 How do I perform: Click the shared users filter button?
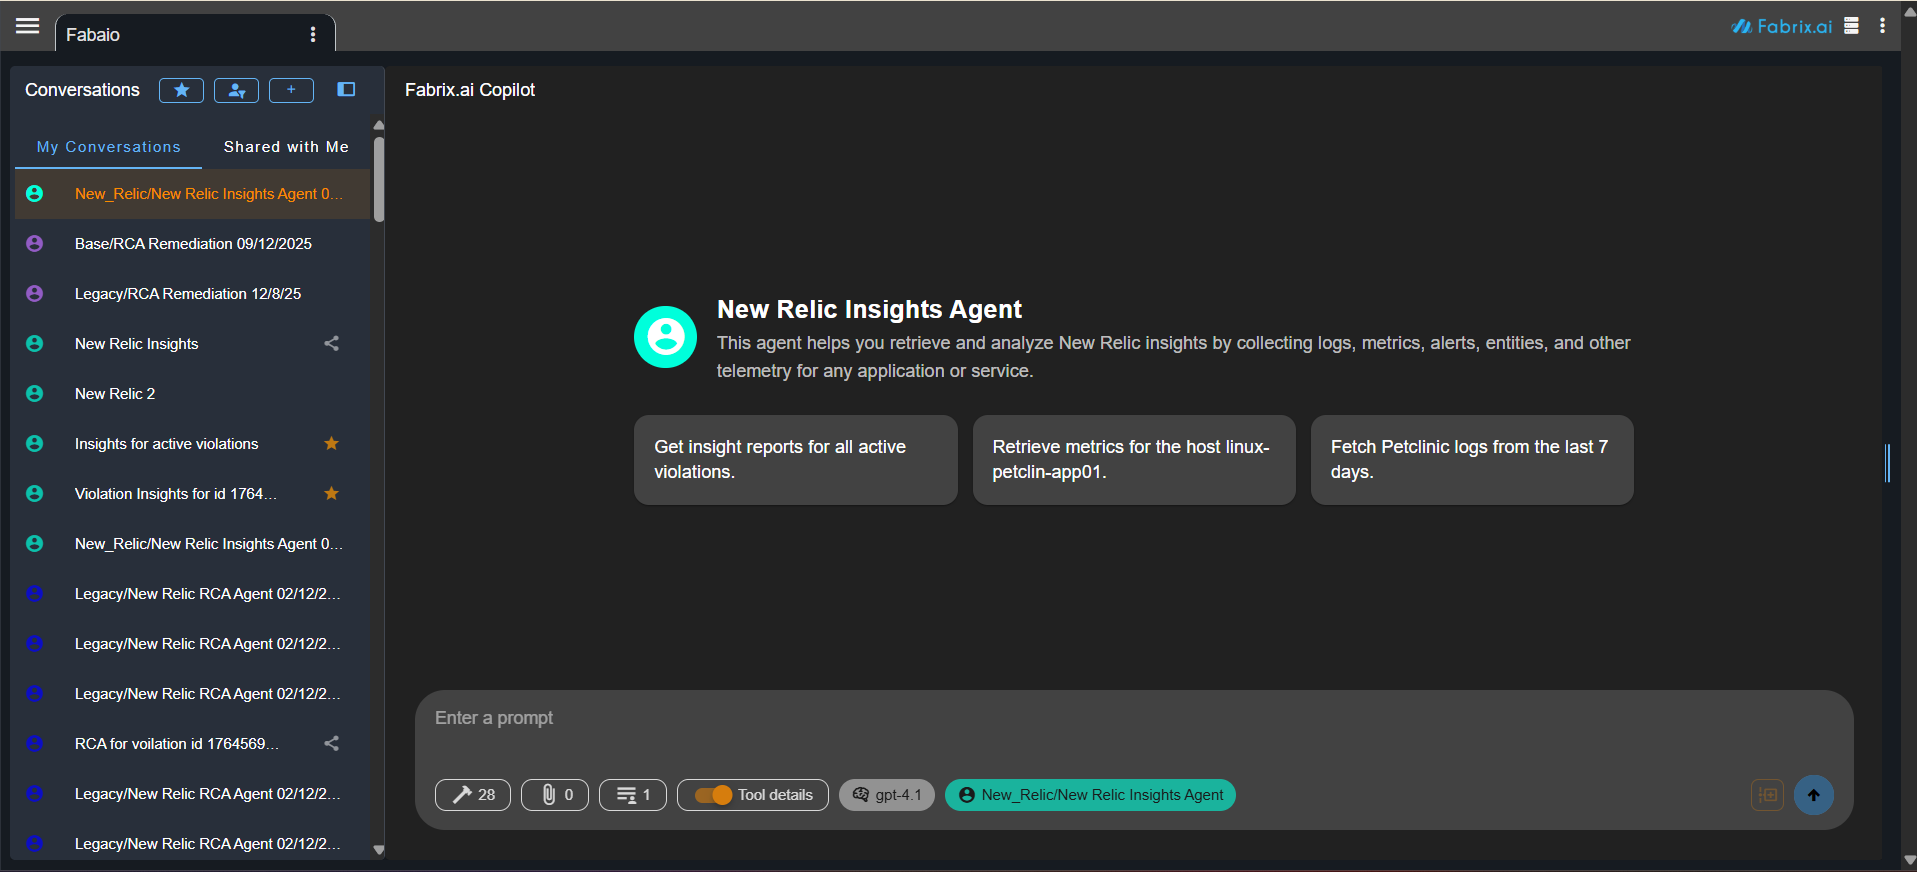(x=236, y=90)
